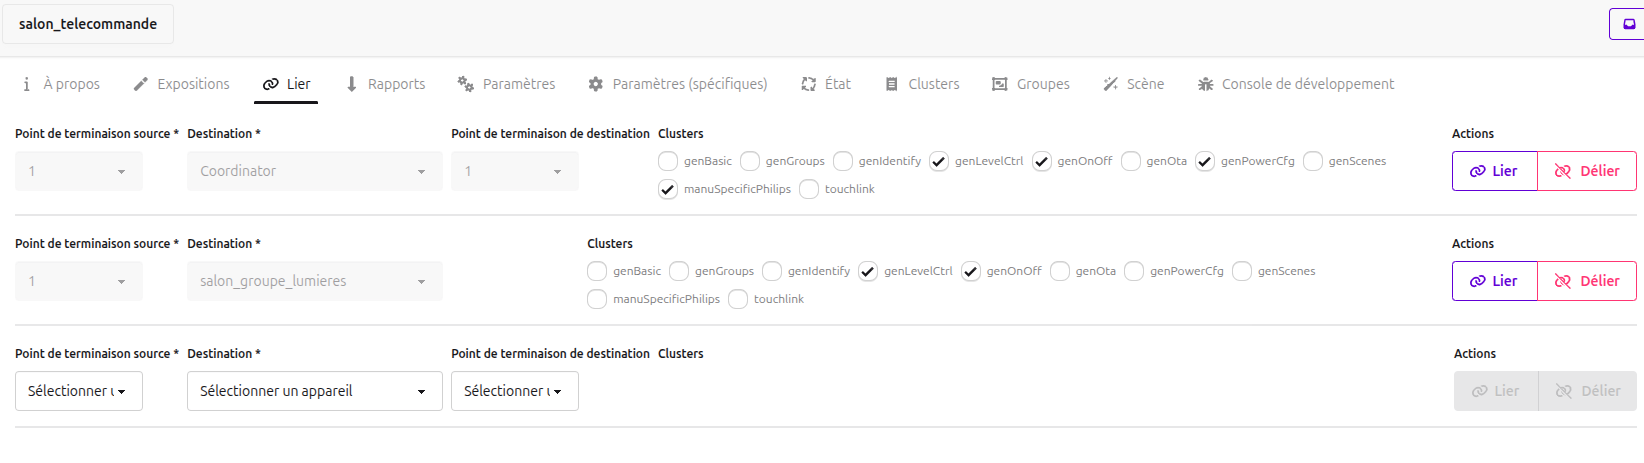
Task: Open the Sélectionner un appareil dropdown
Action: (314, 391)
